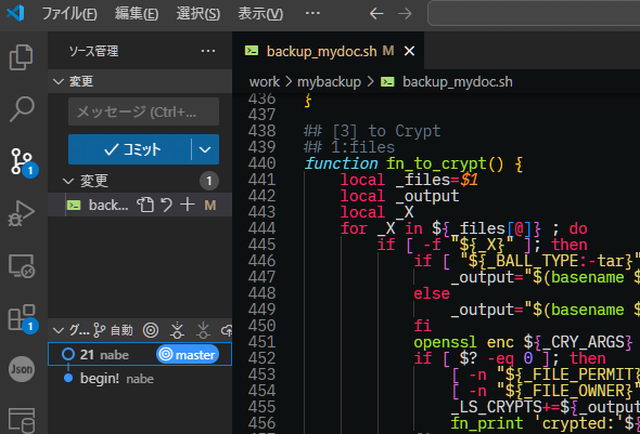Open commit options dropdown arrow
The width and height of the screenshot is (640, 434).
coord(205,149)
